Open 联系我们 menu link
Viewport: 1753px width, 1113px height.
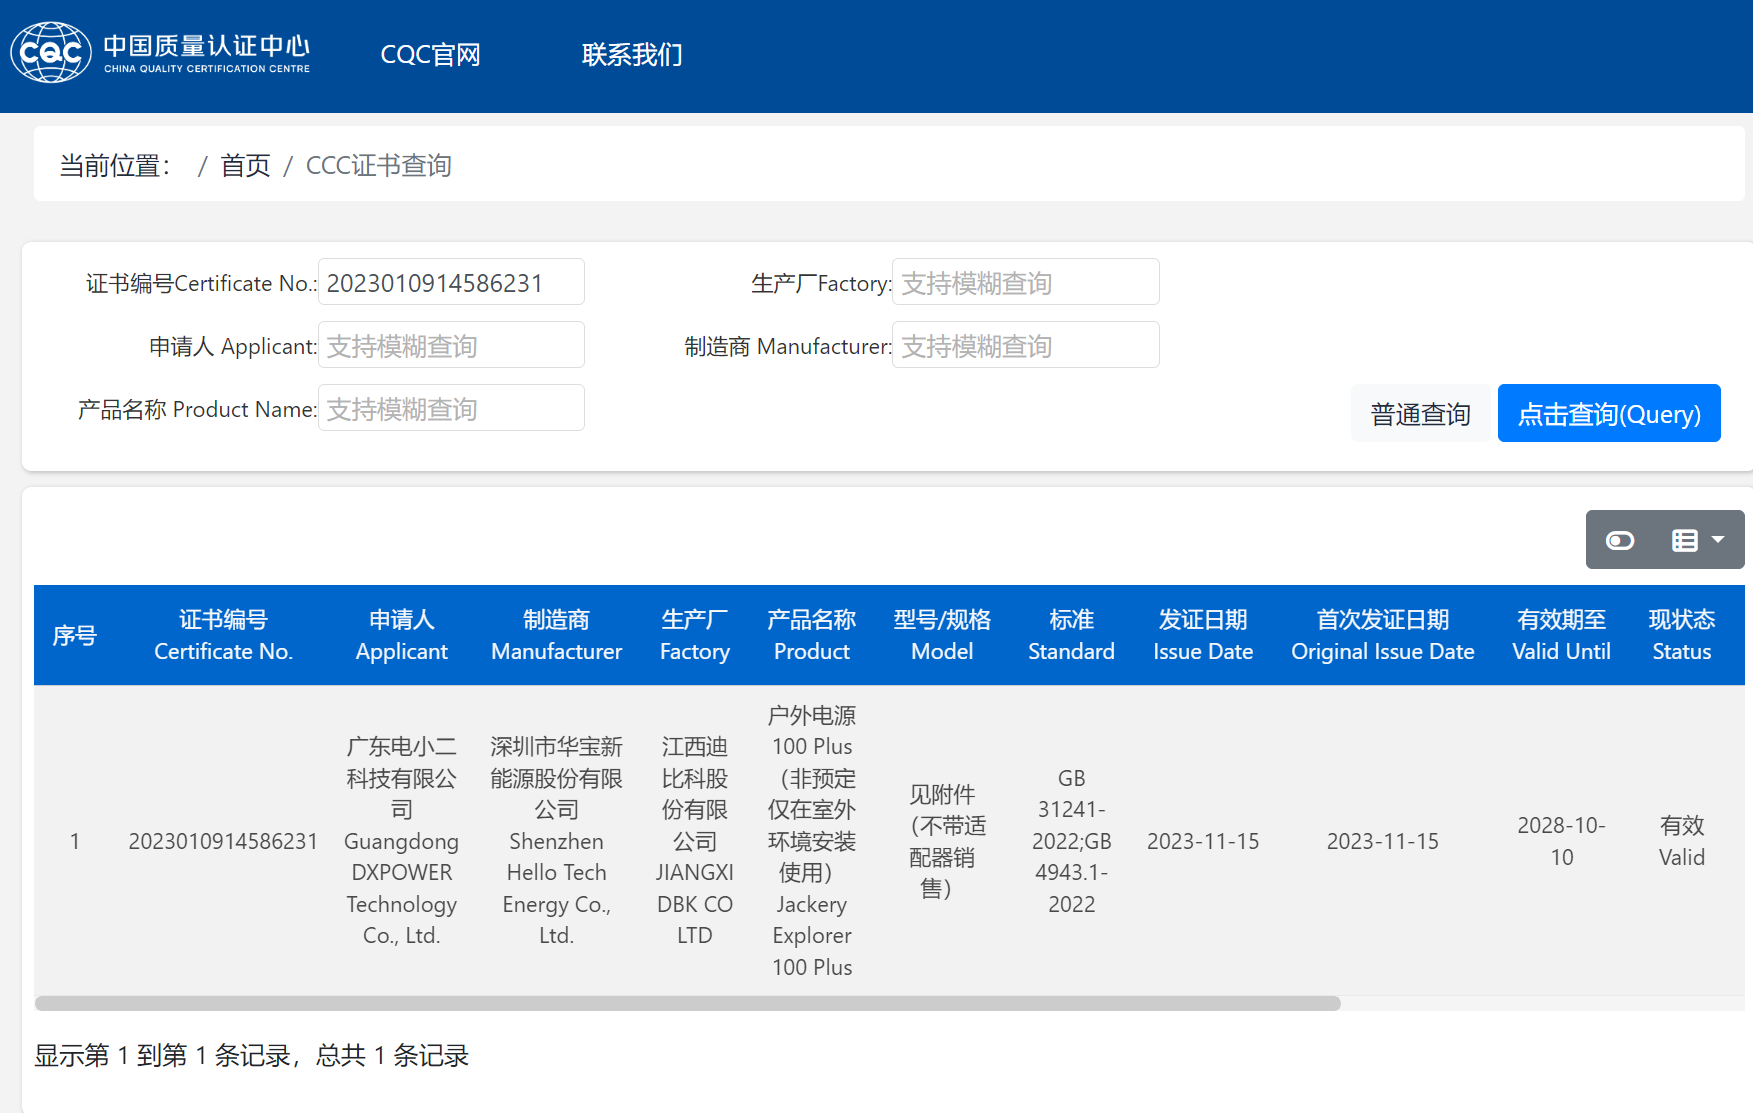click(x=632, y=54)
